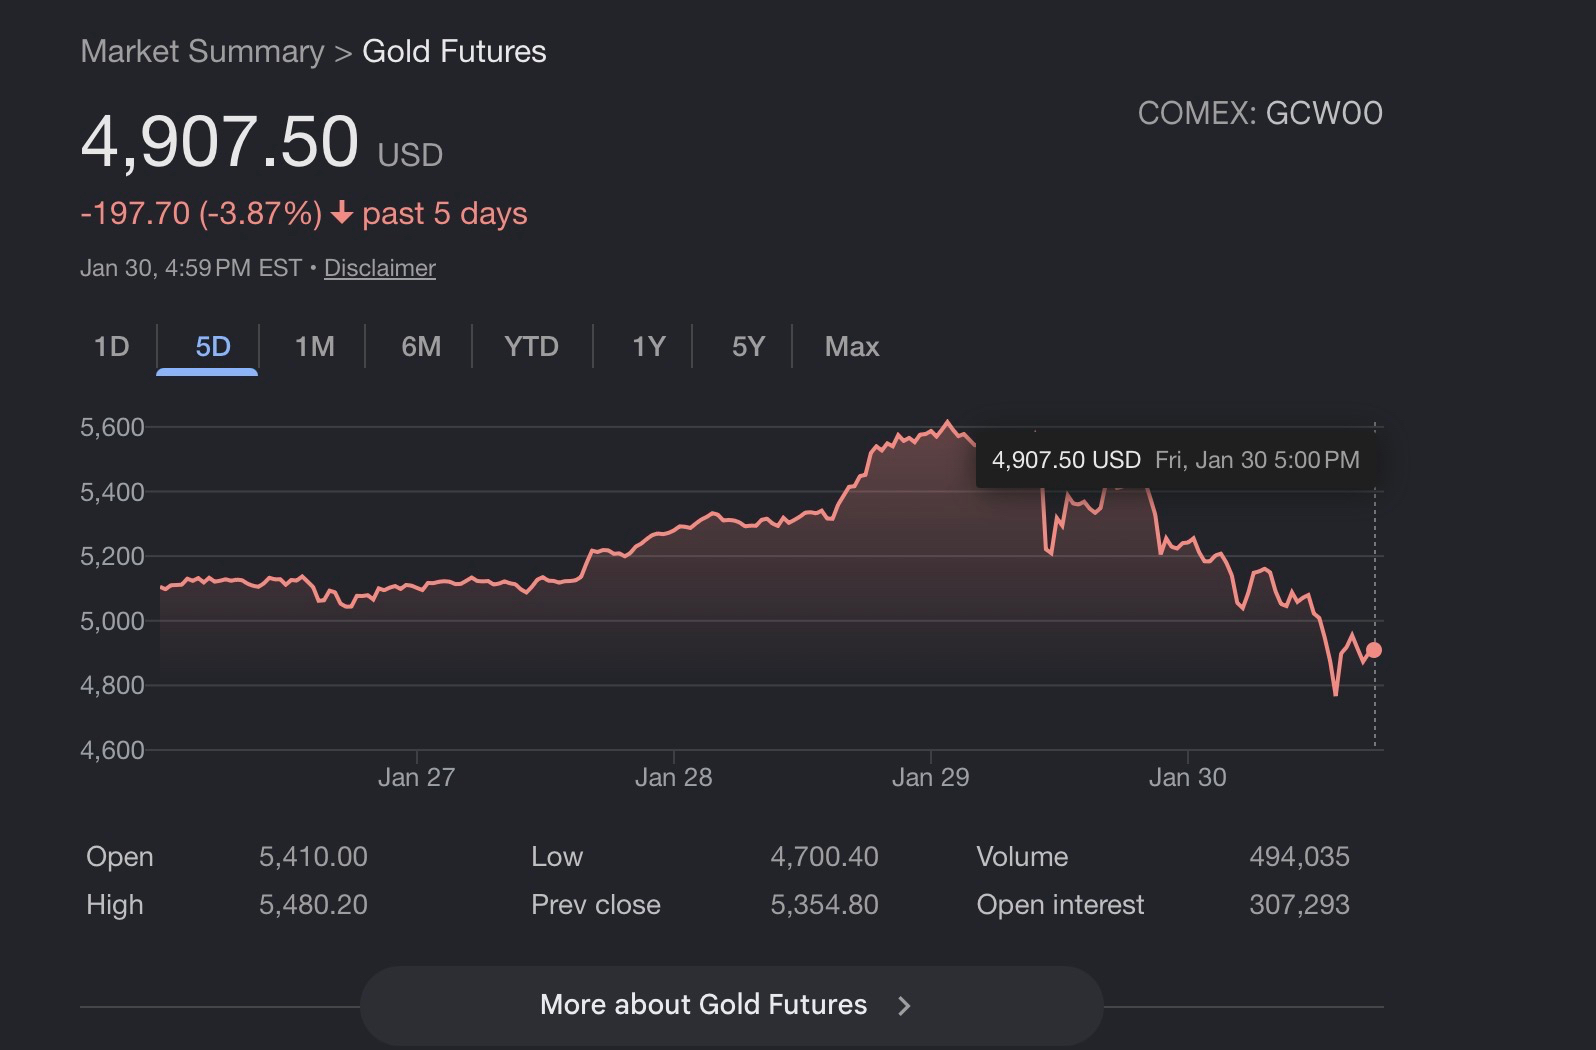Screen dimensions: 1596x1050
Task: Click the chevron arrow beside More about Gold Futures
Action: pyautogui.click(x=904, y=1006)
